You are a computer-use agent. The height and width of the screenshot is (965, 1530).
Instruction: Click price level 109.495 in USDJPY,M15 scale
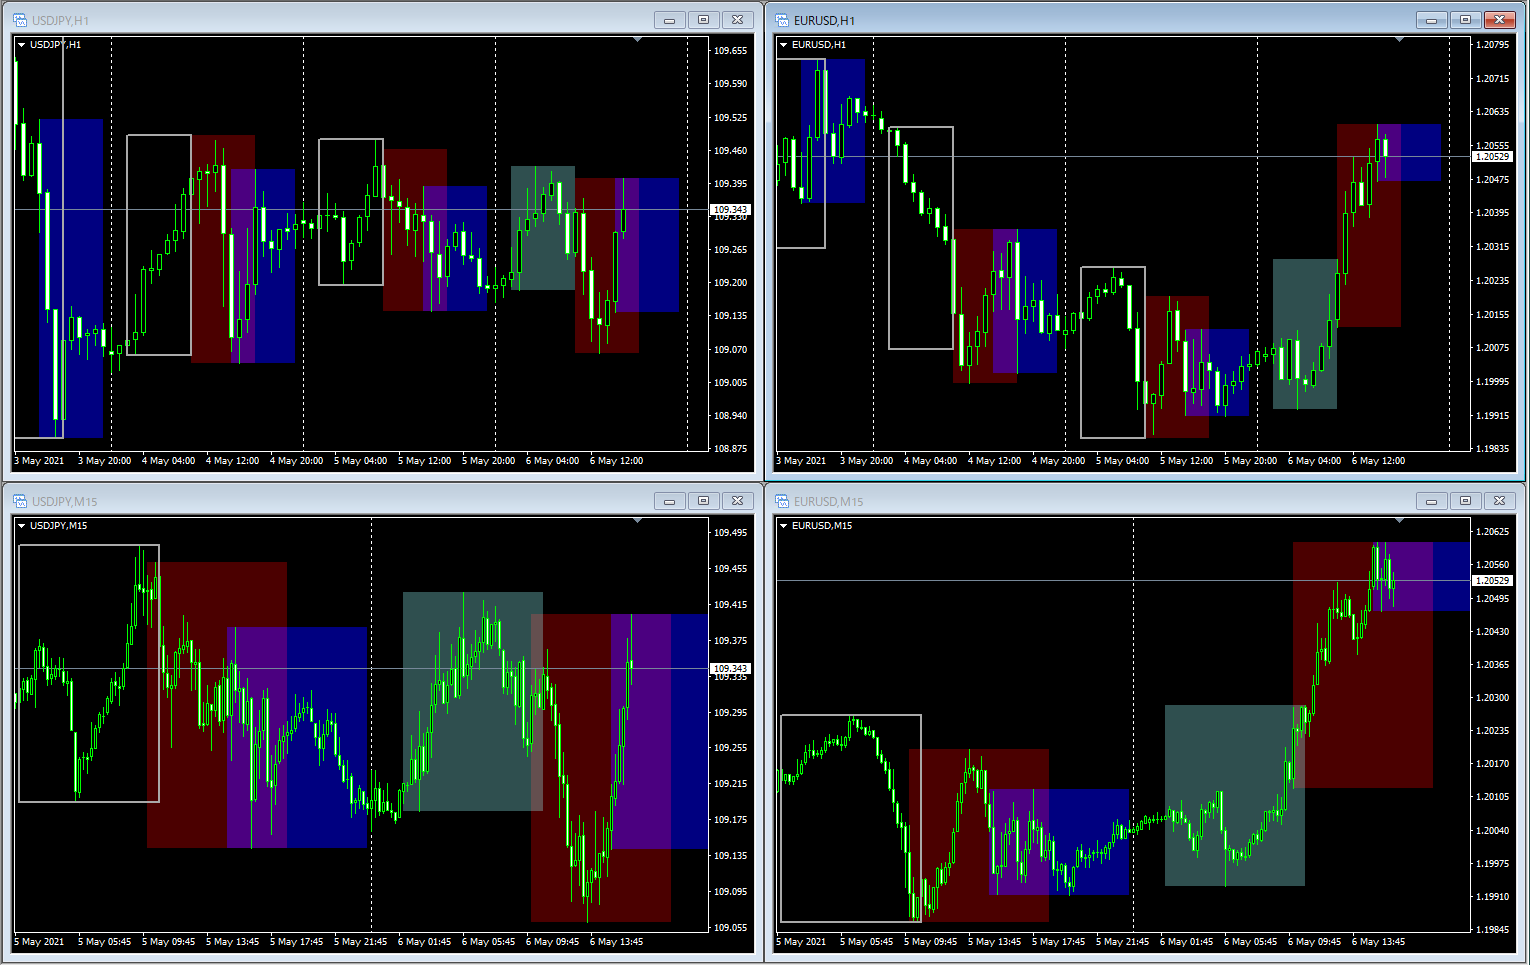click(x=730, y=533)
